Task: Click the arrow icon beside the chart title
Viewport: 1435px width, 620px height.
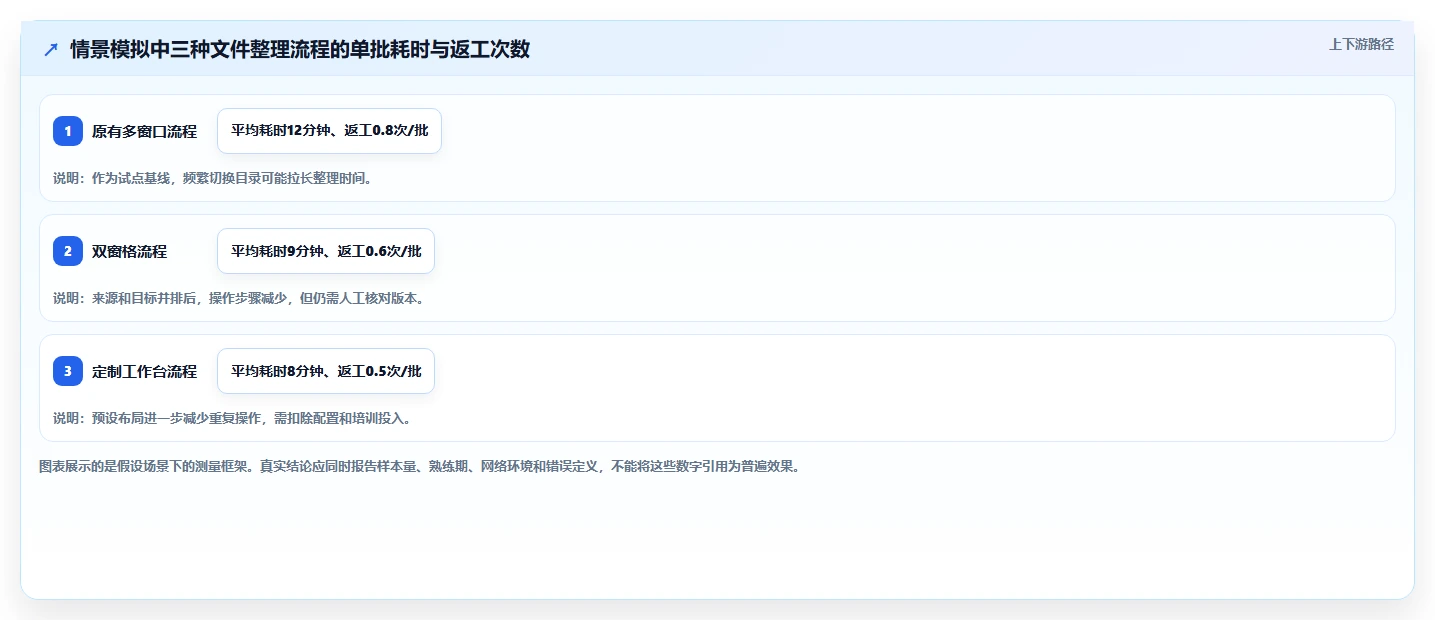Action: [x=51, y=49]
